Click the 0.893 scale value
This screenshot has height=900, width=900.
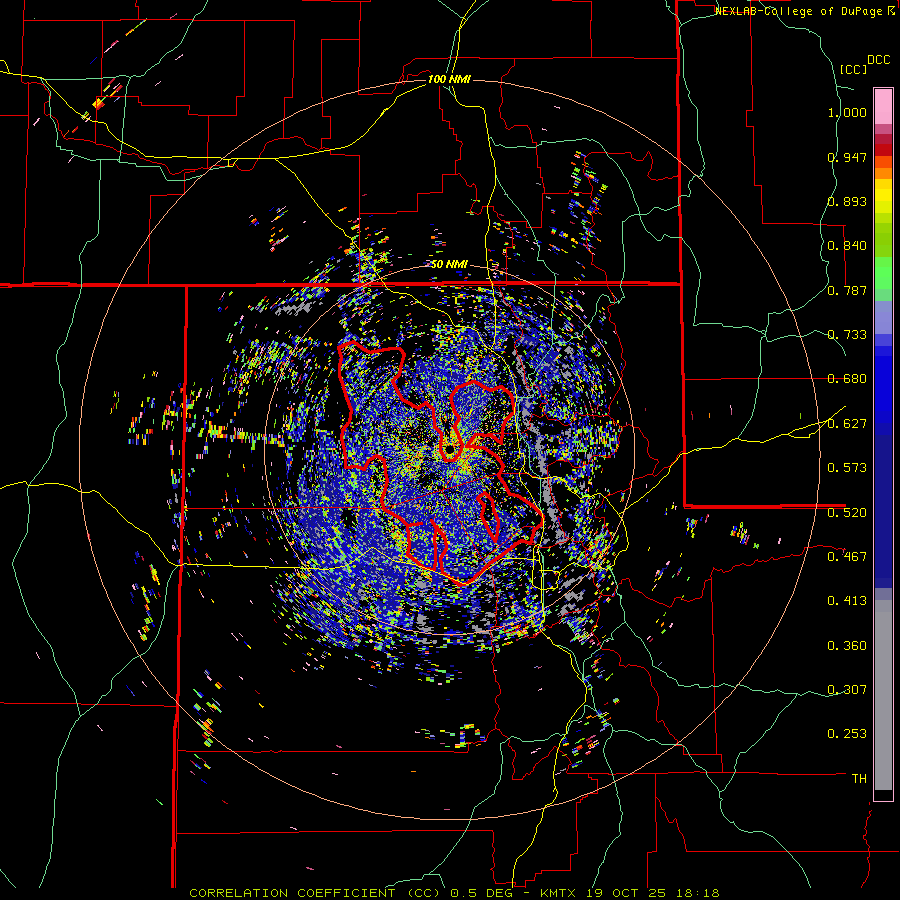pos(847,201)
